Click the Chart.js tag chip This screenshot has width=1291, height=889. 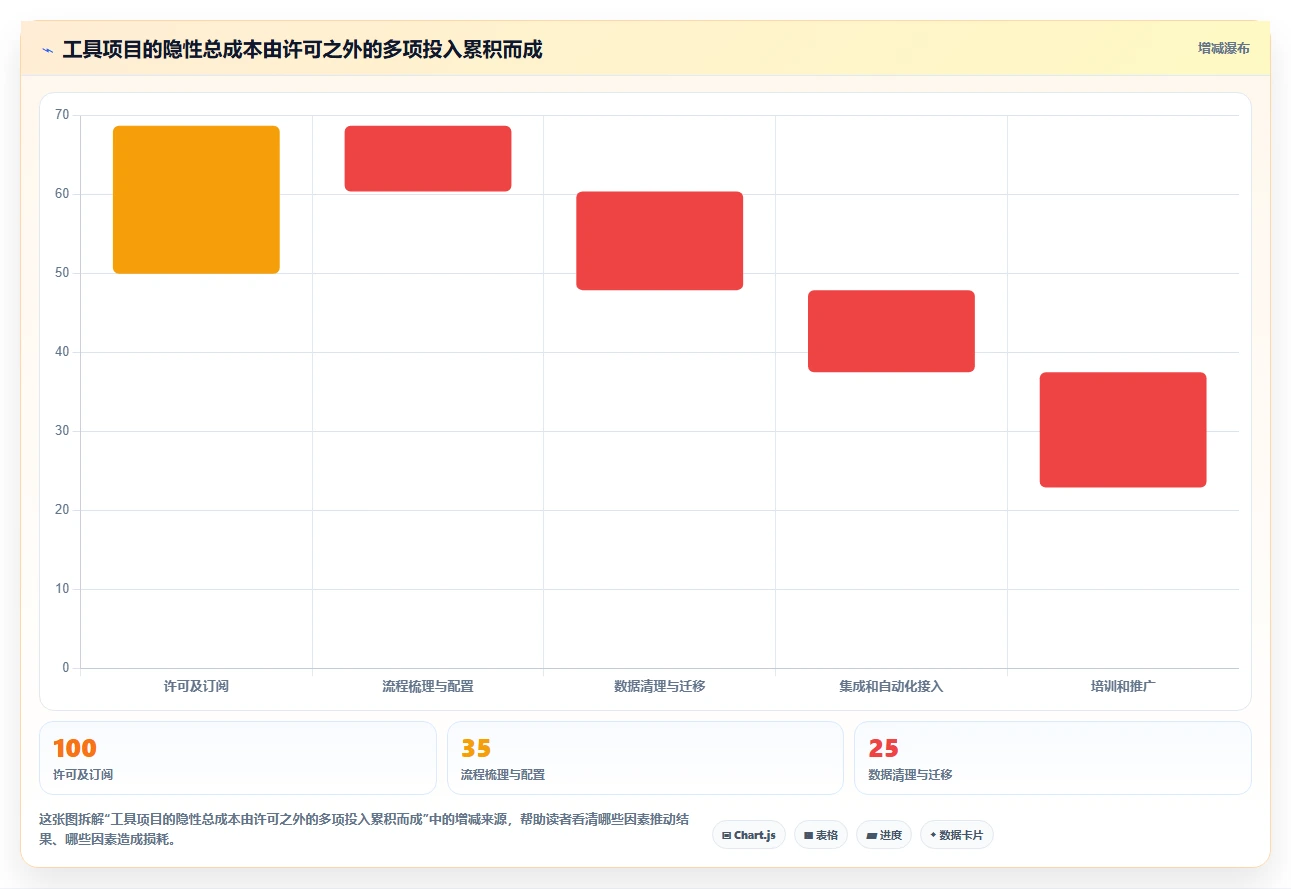point(749,835)
